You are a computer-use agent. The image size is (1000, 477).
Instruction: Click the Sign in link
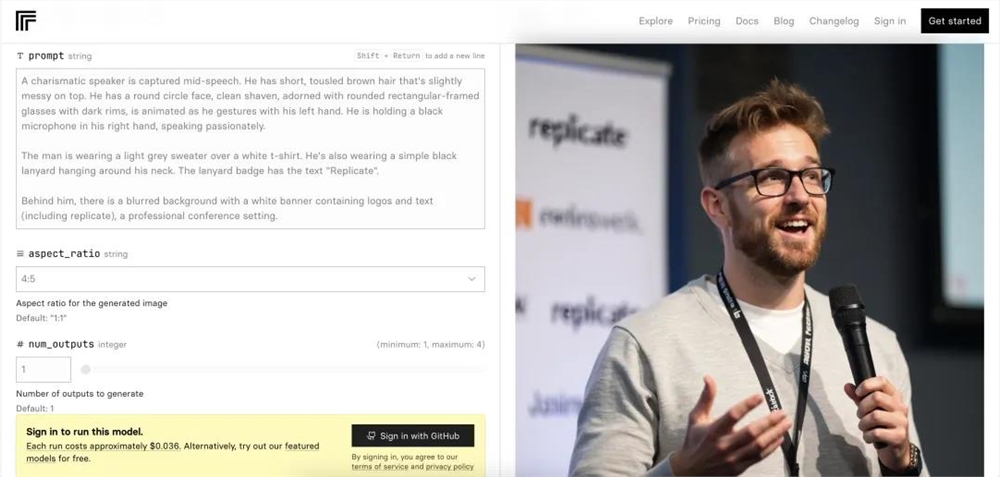(x=890, y=21)
